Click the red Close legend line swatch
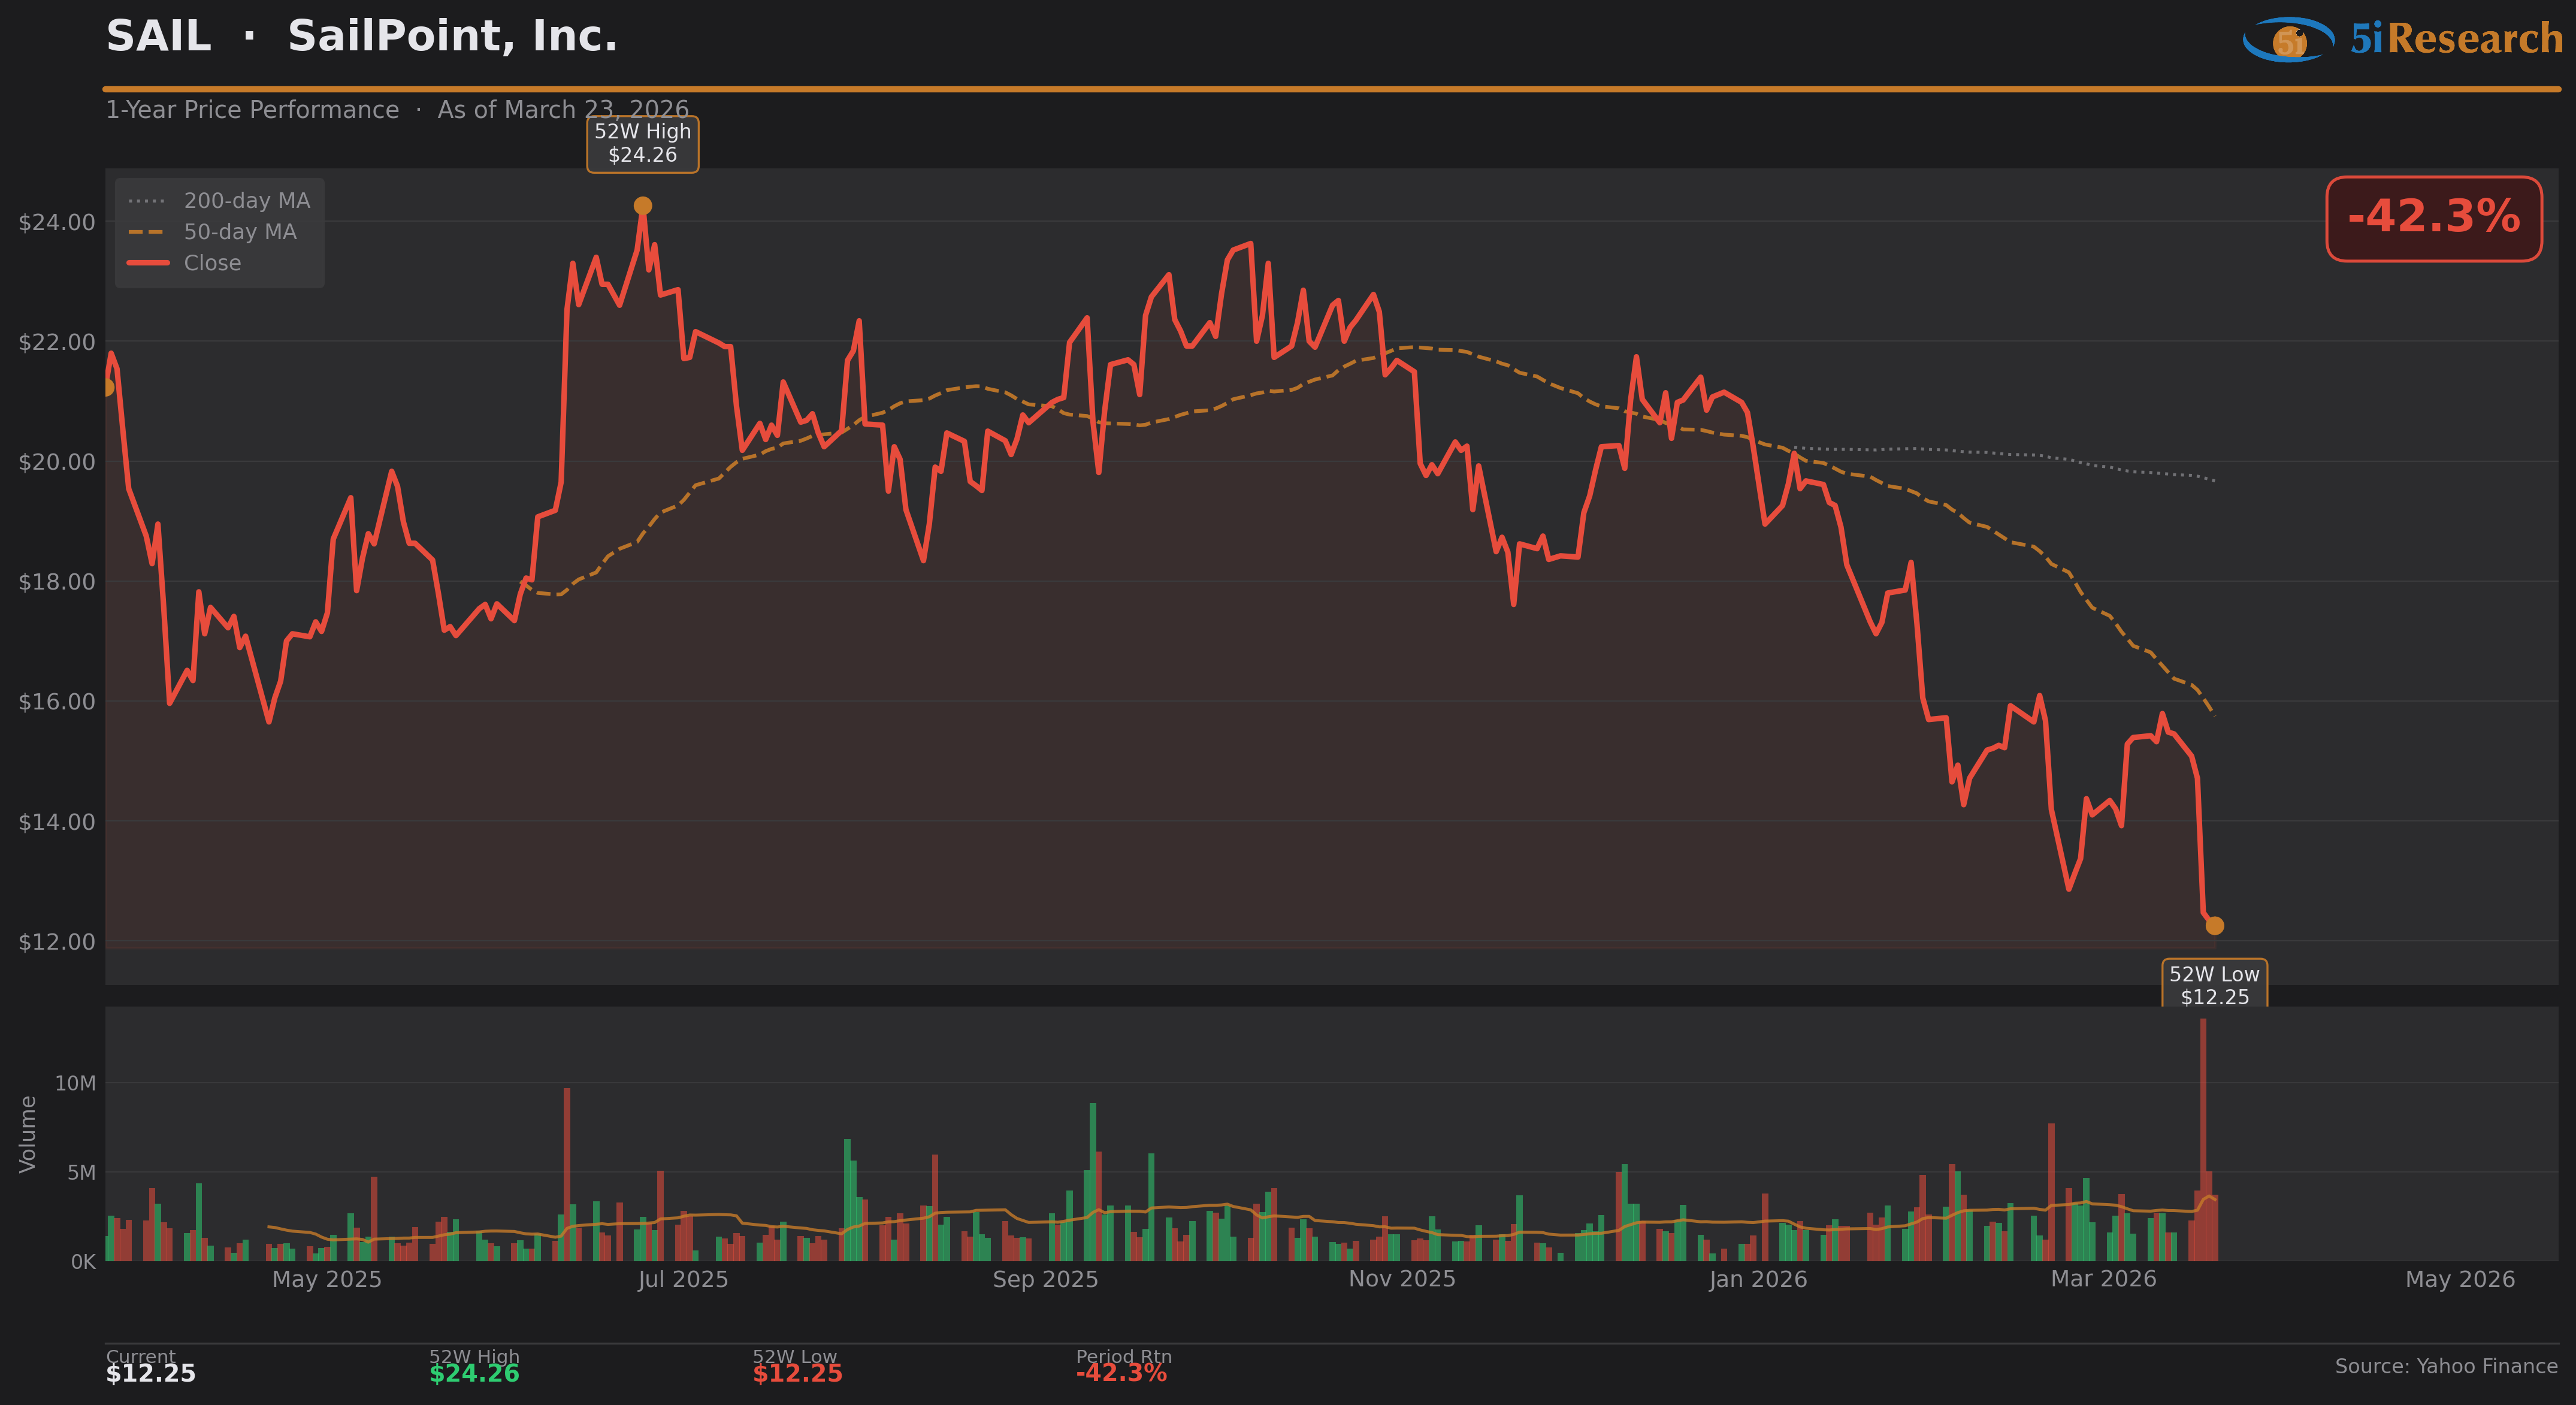This screenshot has height=1405, width=2576. click(148, 263)
